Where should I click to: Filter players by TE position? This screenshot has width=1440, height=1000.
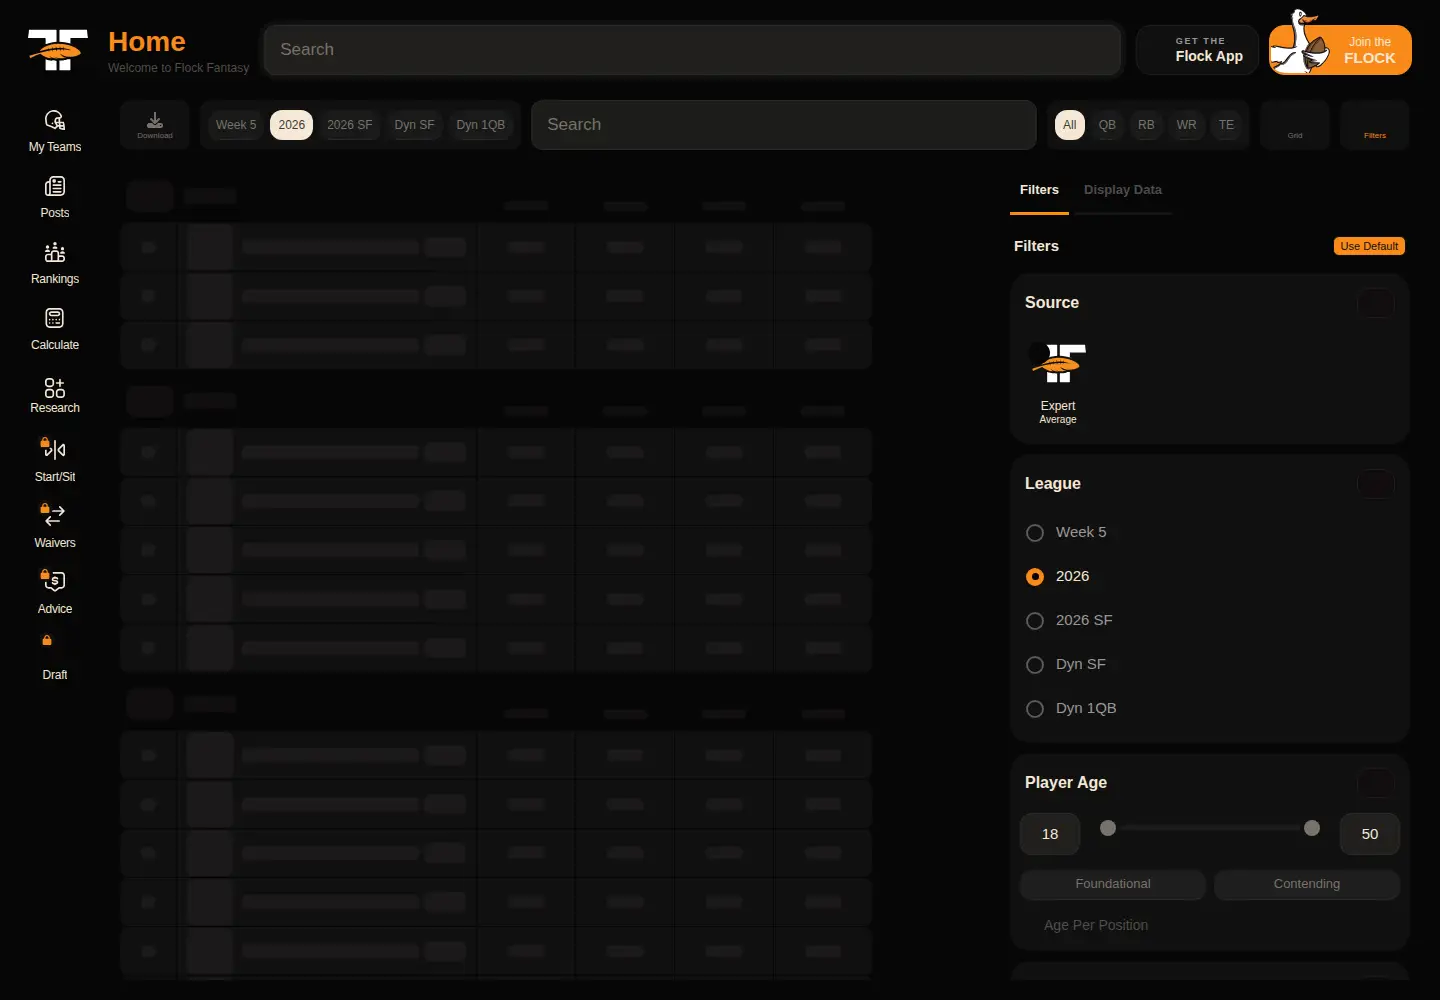[1226, 125]
